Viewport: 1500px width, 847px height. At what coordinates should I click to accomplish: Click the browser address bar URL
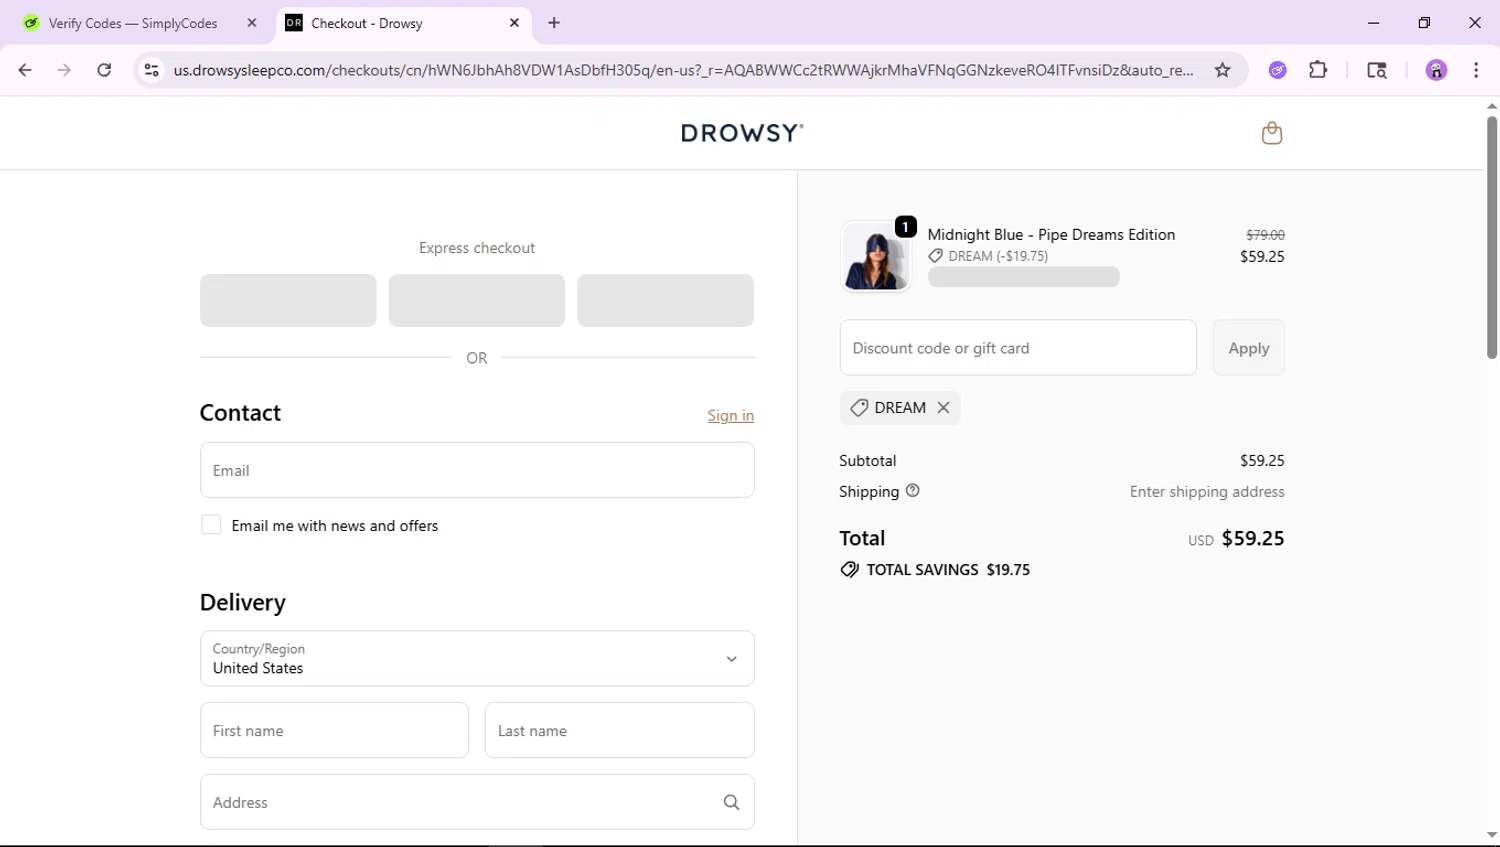pos(683,70)
